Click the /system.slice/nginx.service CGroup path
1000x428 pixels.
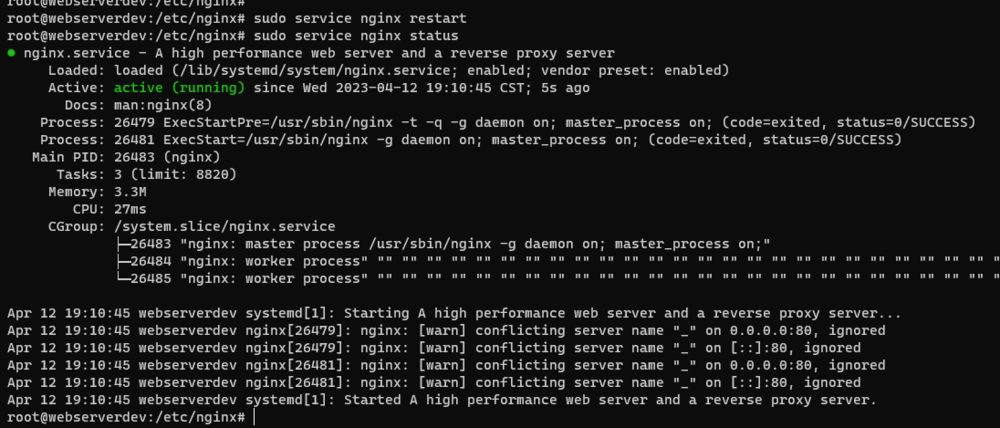[225, 226]
